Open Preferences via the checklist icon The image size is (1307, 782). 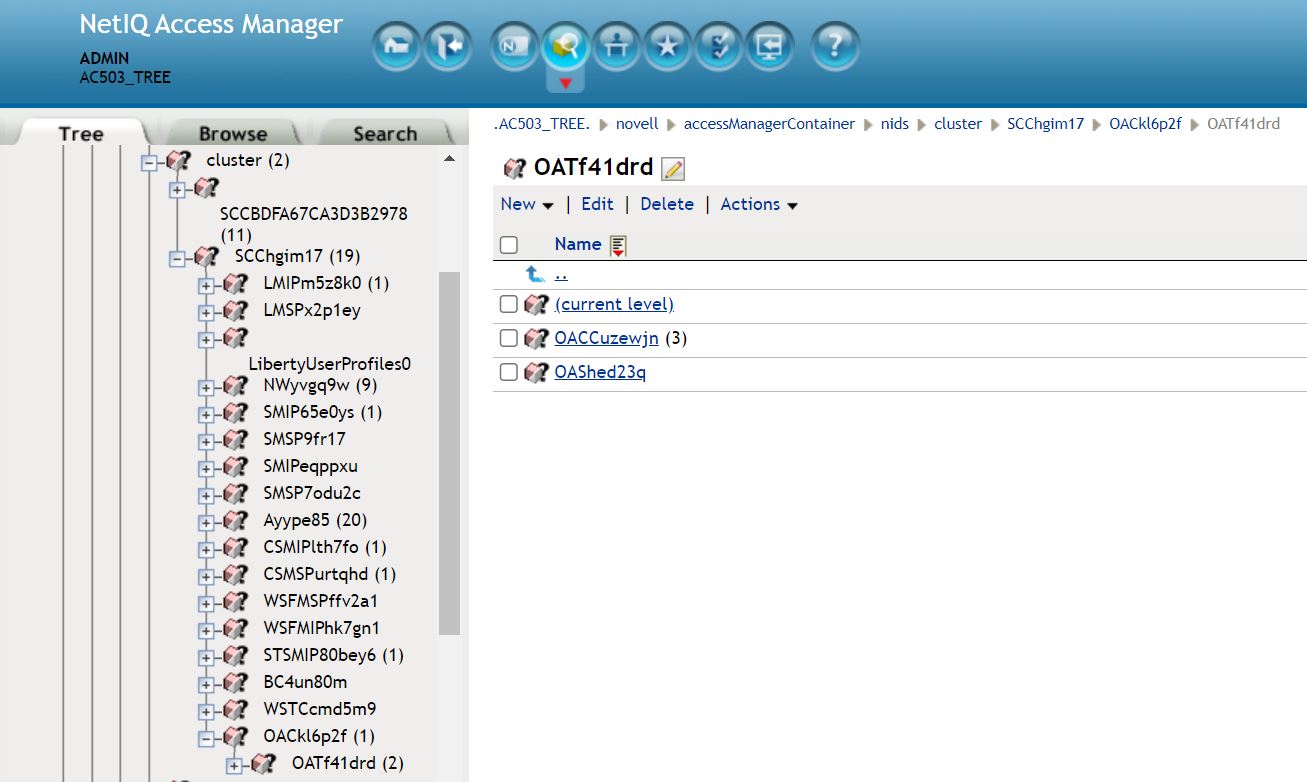click(x=718, y=46)
